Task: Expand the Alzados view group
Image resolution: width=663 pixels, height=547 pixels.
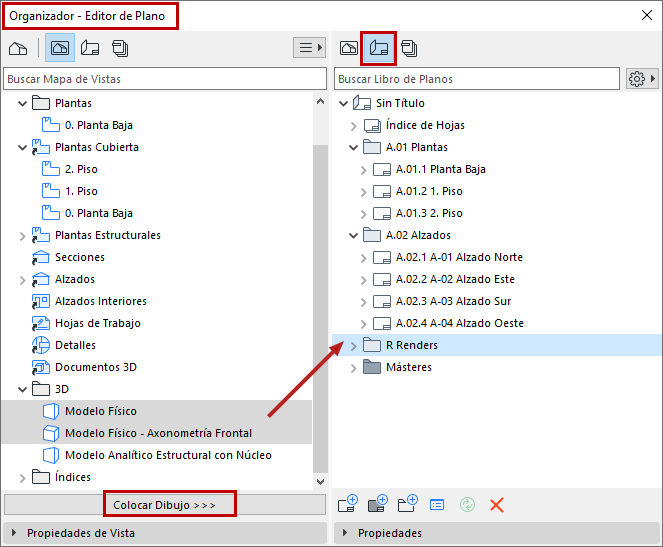Action: coord(22,280)
